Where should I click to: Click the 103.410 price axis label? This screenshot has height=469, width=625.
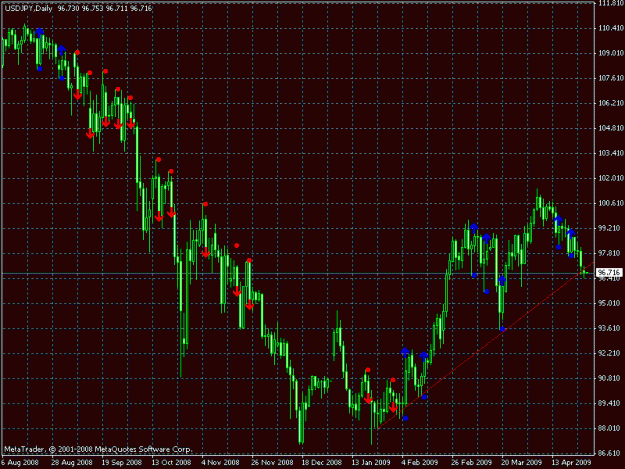coord(610,153)
